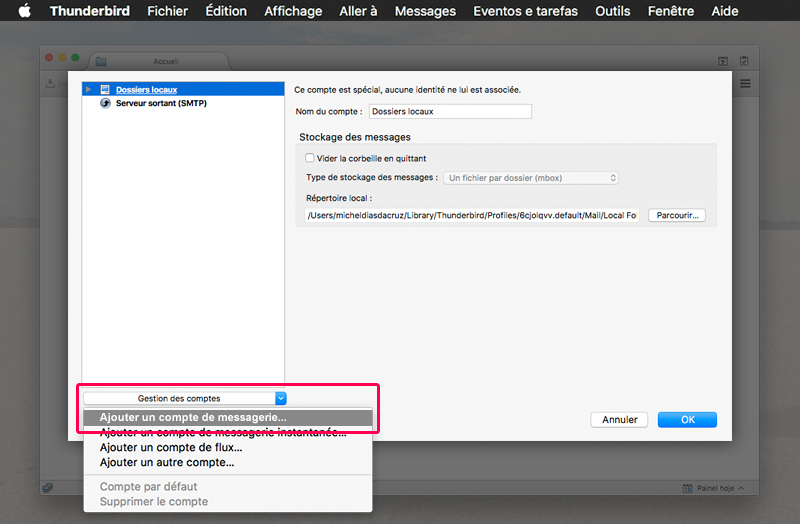Click the Accueil tab folder icon
The width and height of the screenshot is (800, 524).
(x=101, y=61)
